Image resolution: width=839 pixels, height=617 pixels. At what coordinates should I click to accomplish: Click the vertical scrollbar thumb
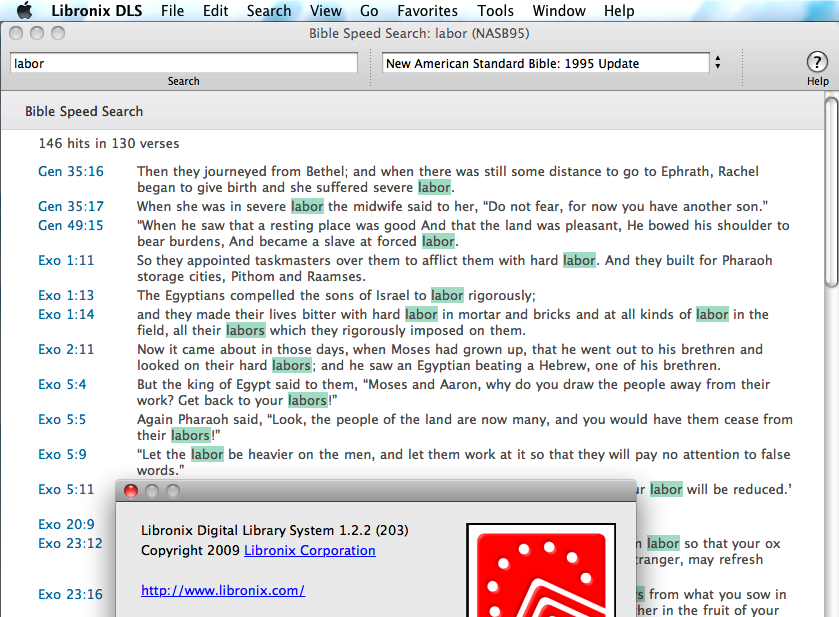click(x=831, y=192)
